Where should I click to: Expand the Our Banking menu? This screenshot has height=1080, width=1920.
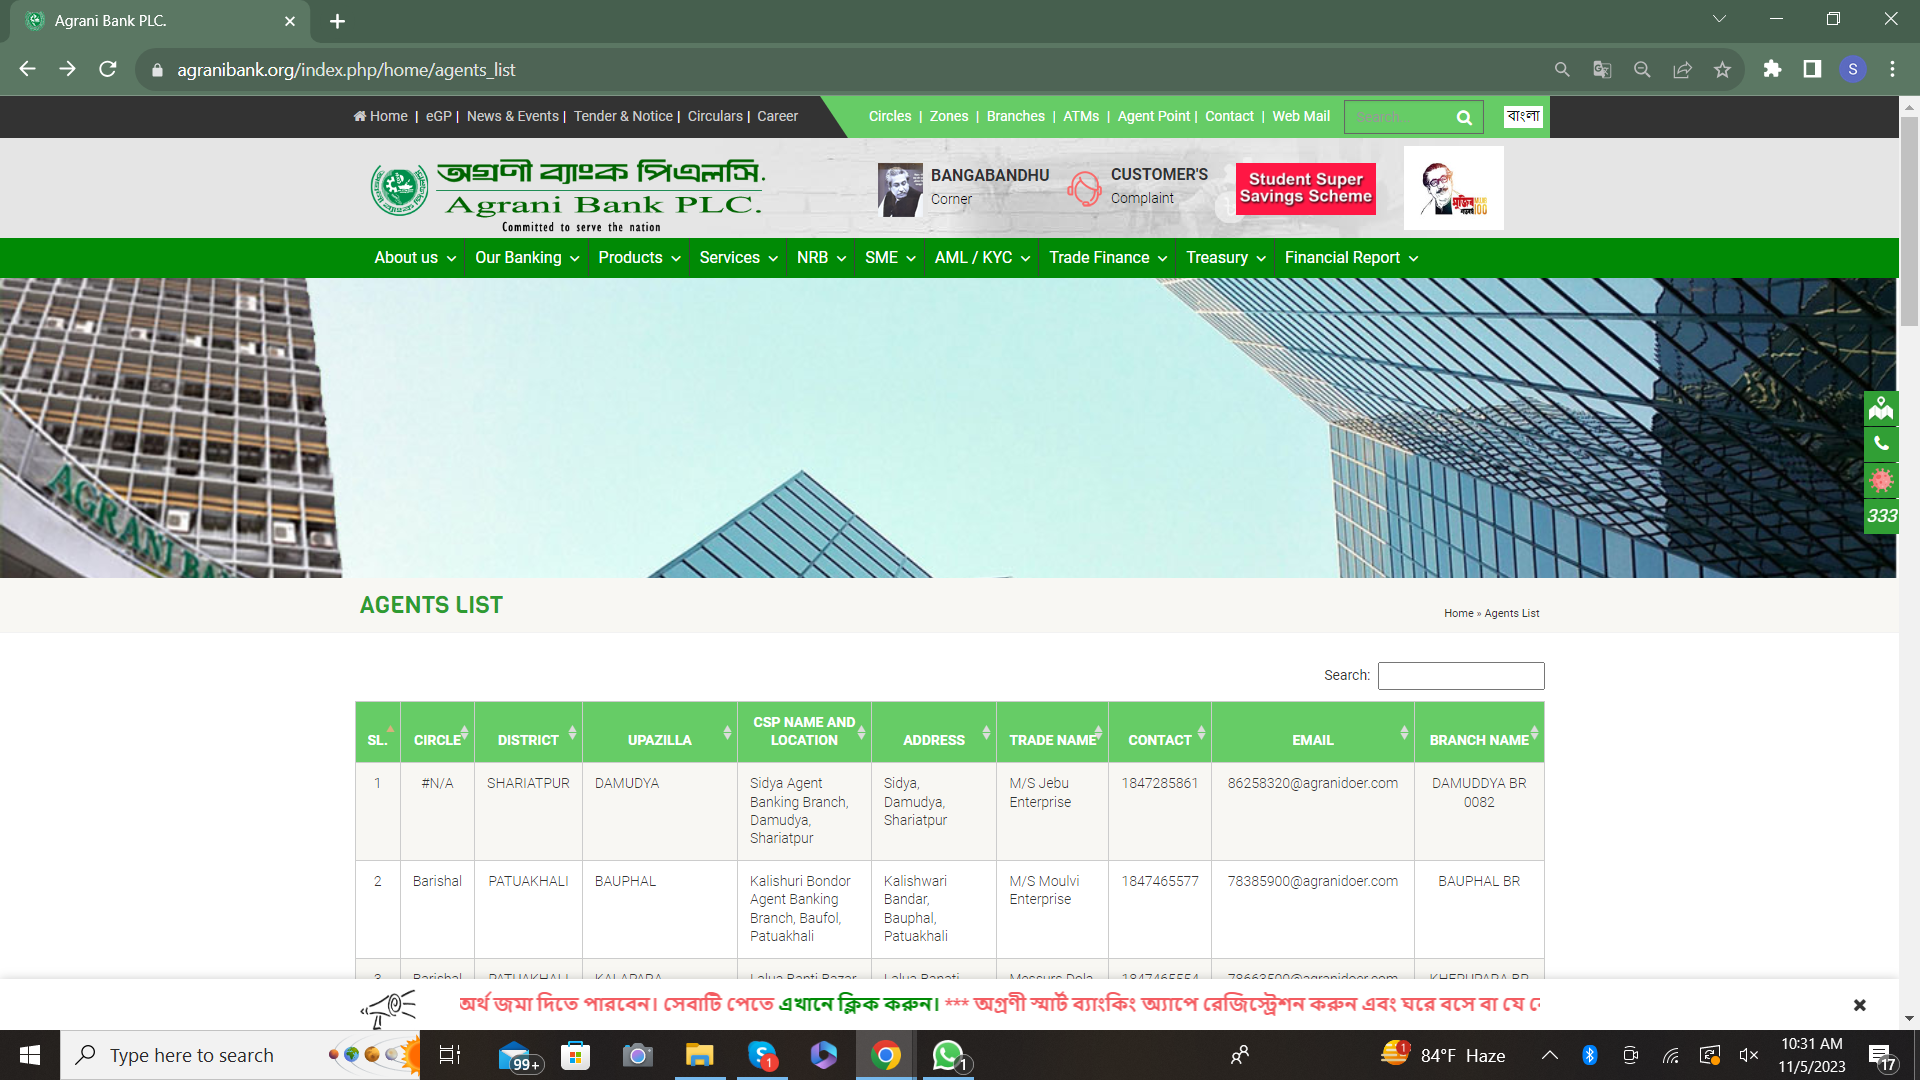(x=527, y=258)
